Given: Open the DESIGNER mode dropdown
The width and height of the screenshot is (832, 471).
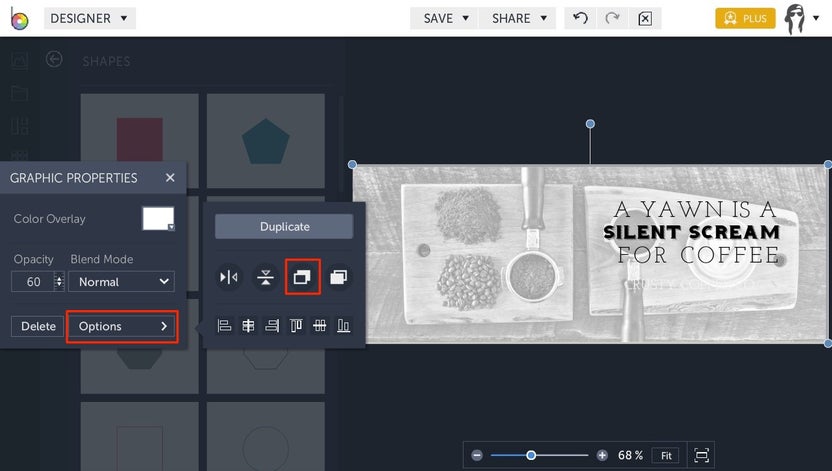Looking at the screenshot, I should click(x=90, y=18).
